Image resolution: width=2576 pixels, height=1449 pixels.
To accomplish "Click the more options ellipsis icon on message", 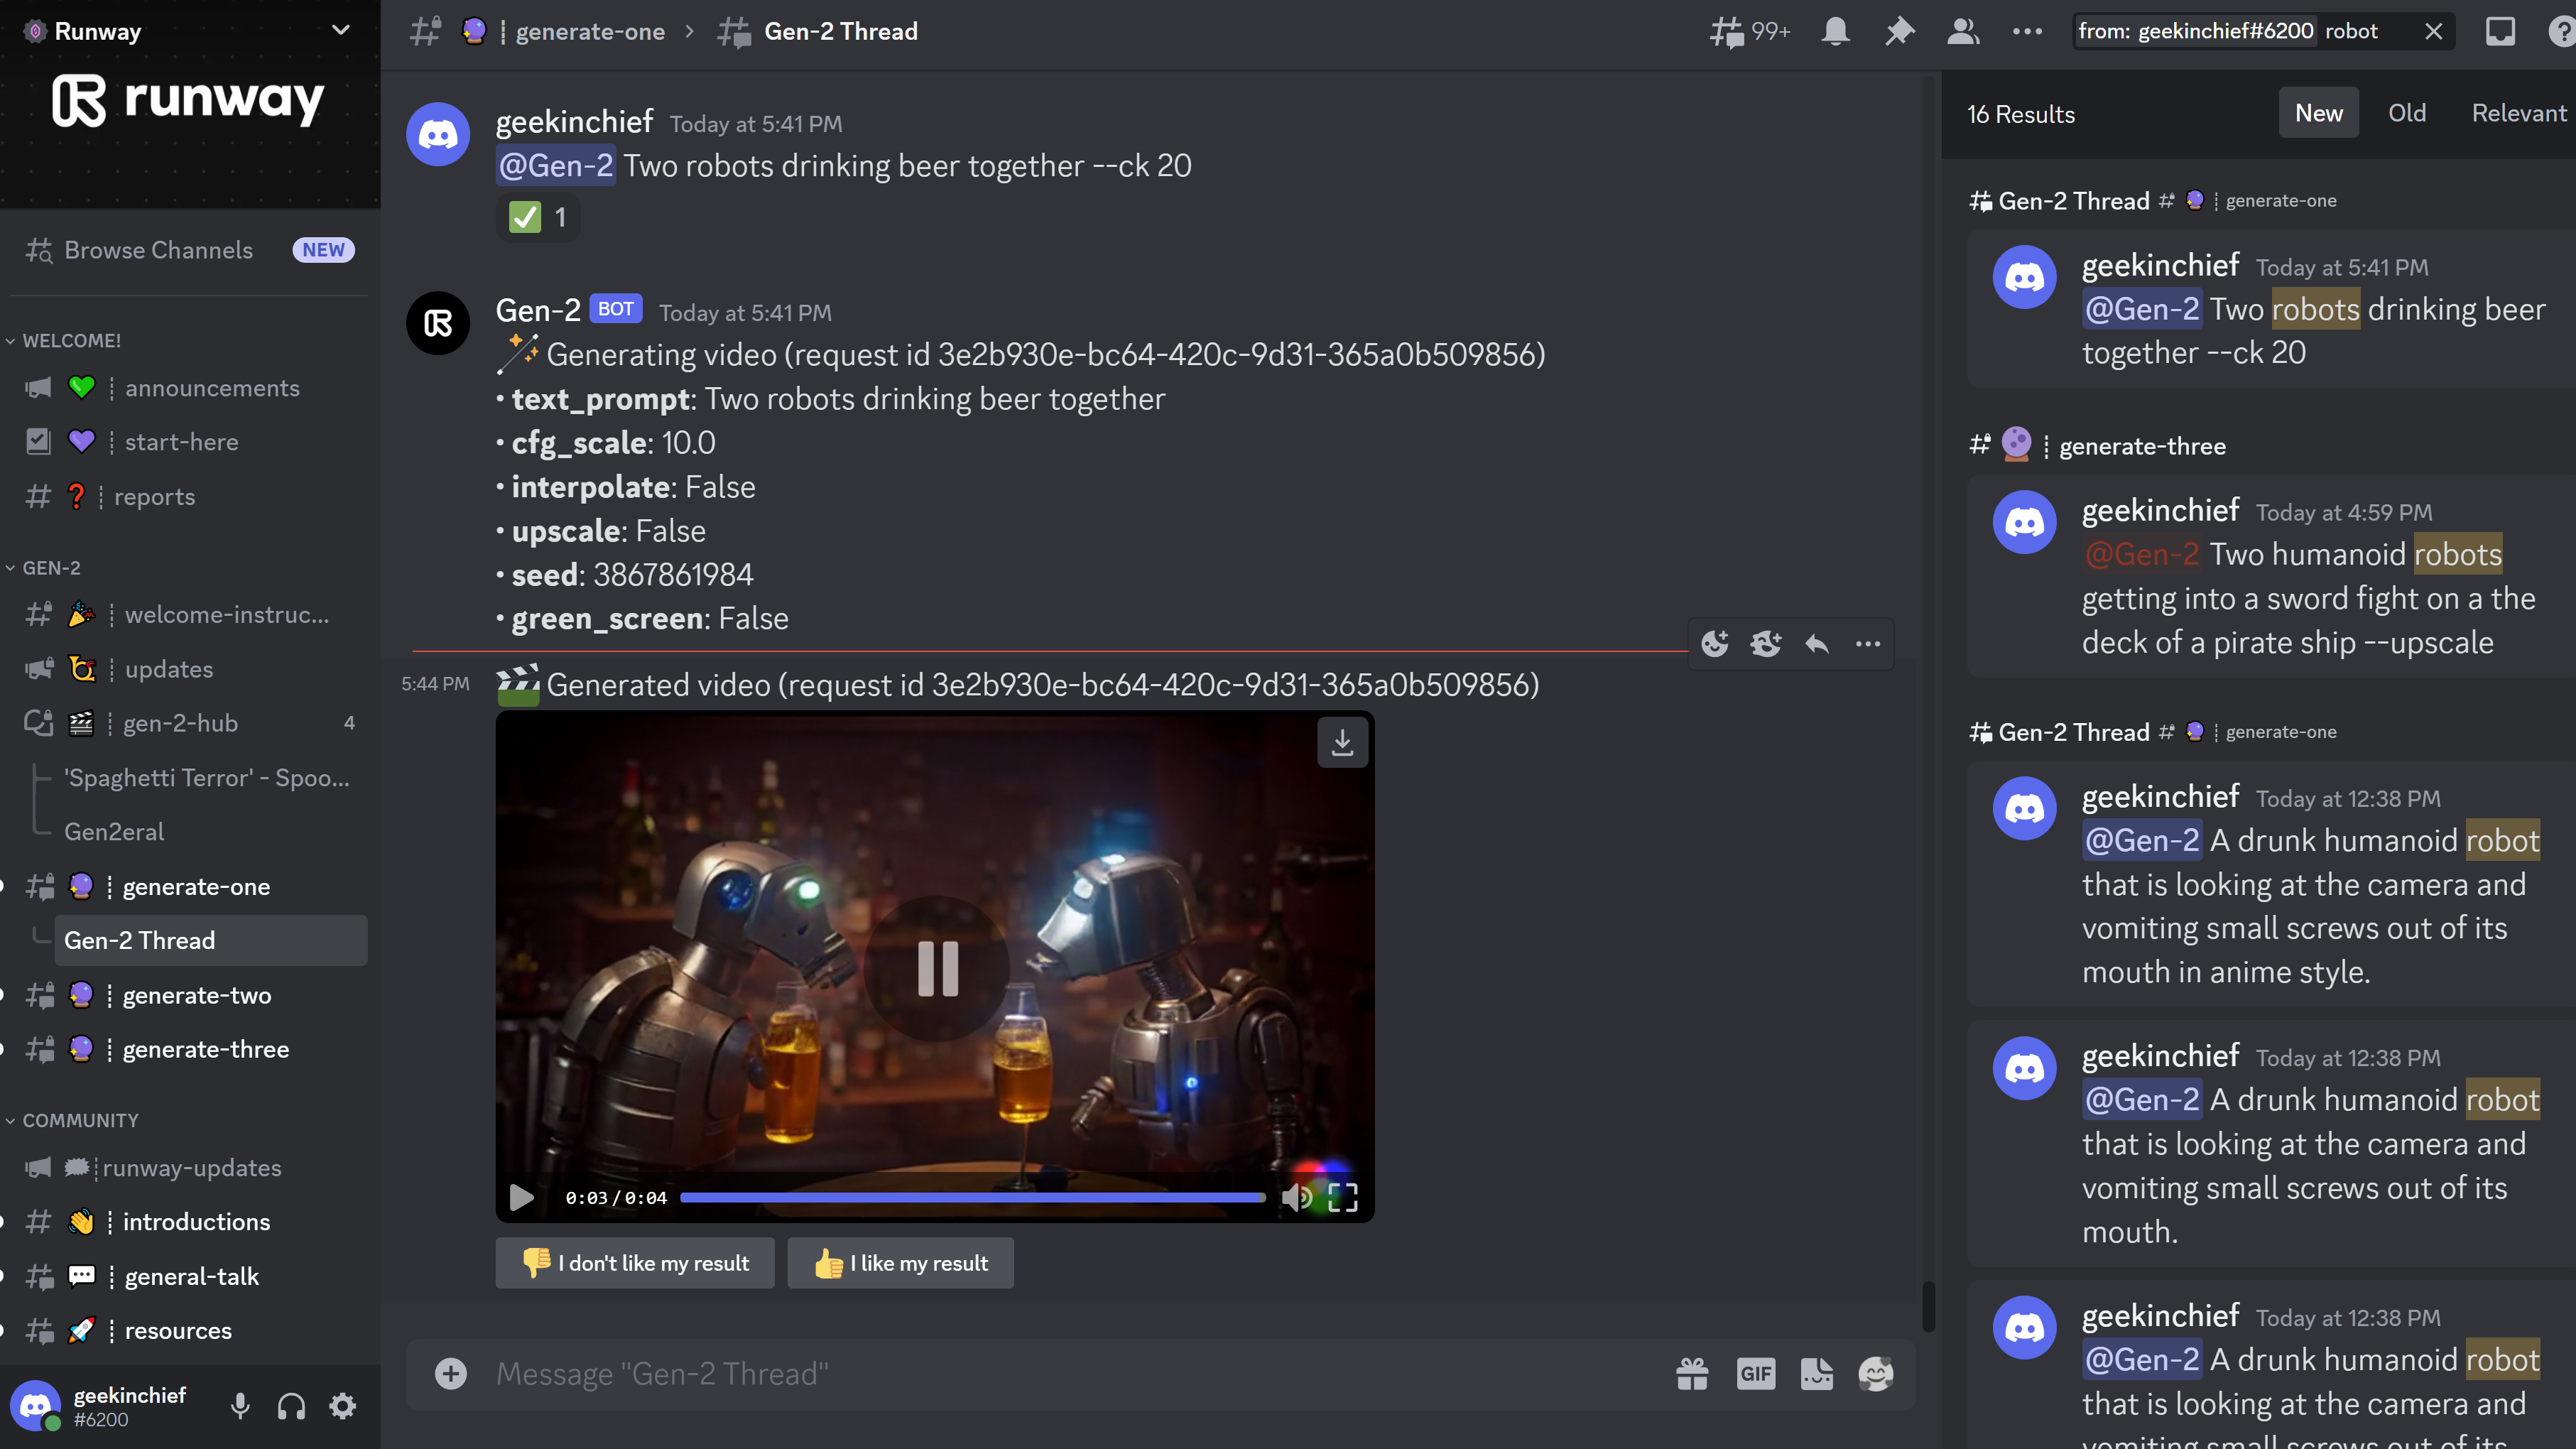I will coord(1870,642).
